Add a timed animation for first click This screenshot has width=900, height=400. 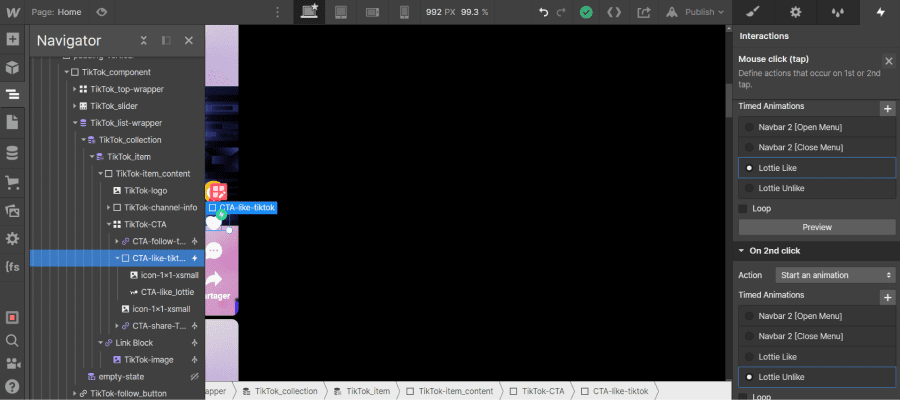point(887,108)
